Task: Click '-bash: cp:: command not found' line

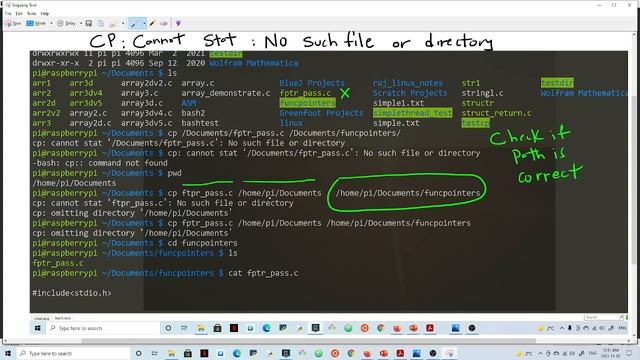Action: point(100,163)
